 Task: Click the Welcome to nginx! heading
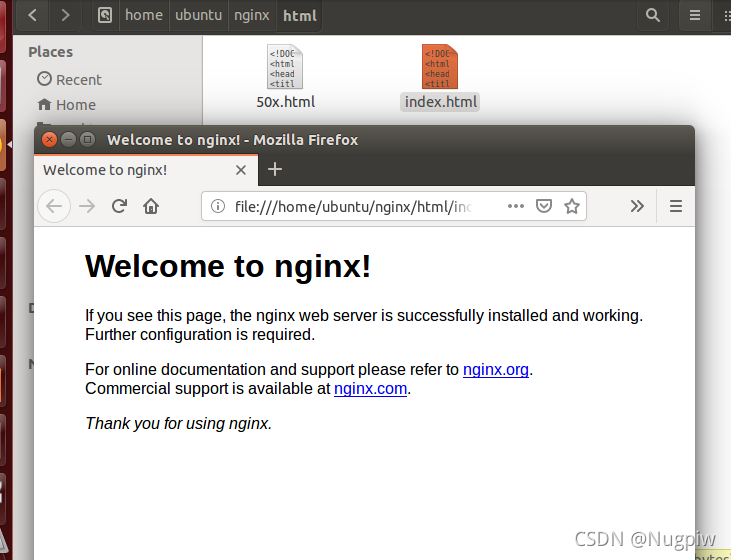(228, 266)
